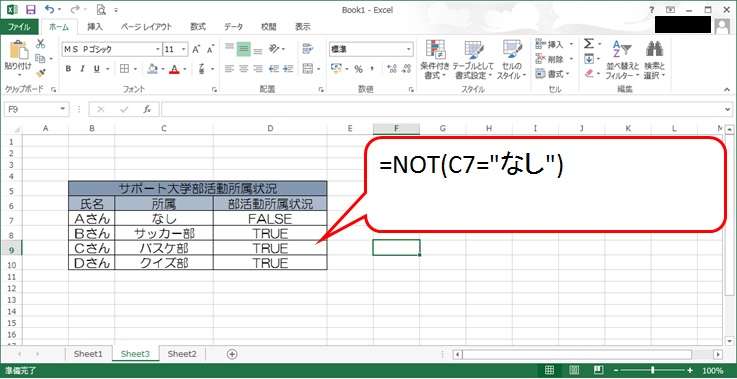This screenshot has width=737, height=379.
Task: Toggle Italic formatting
Action: tap(82, 69)
